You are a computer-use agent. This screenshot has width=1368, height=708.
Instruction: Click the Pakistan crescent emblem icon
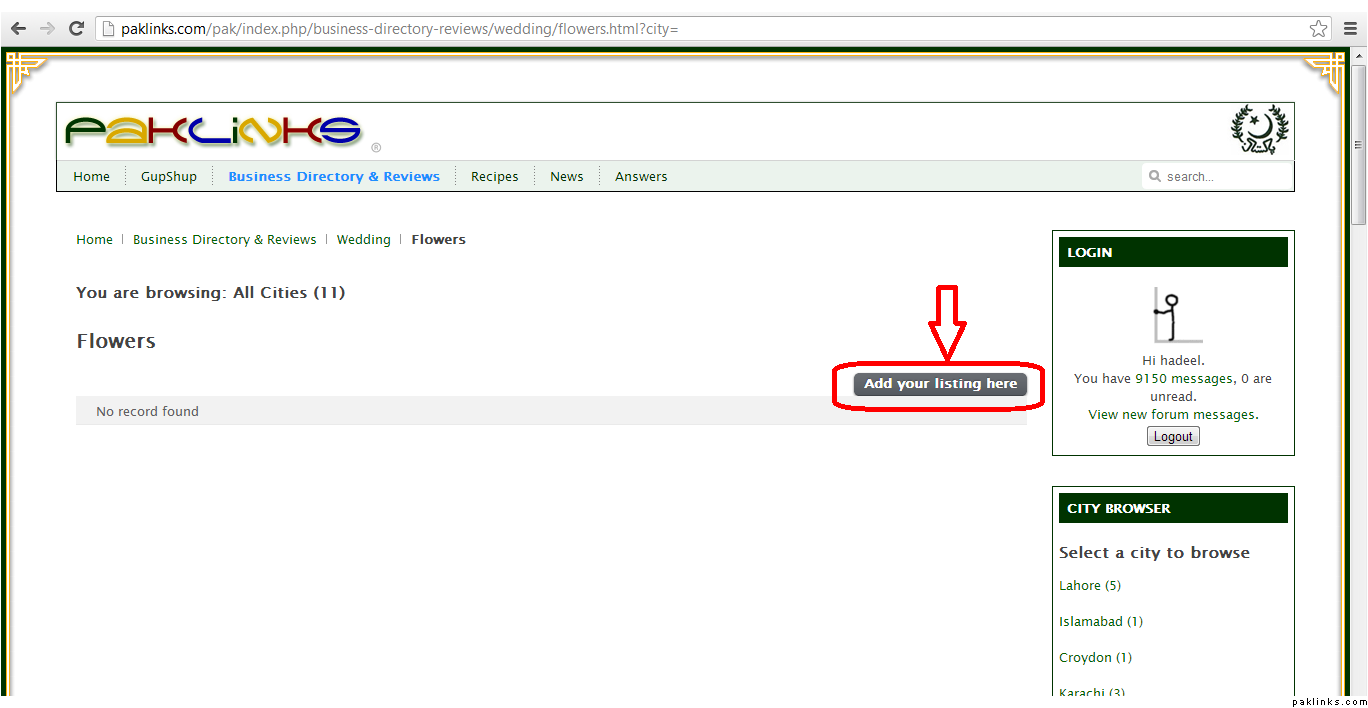[x=1259, y=130]
